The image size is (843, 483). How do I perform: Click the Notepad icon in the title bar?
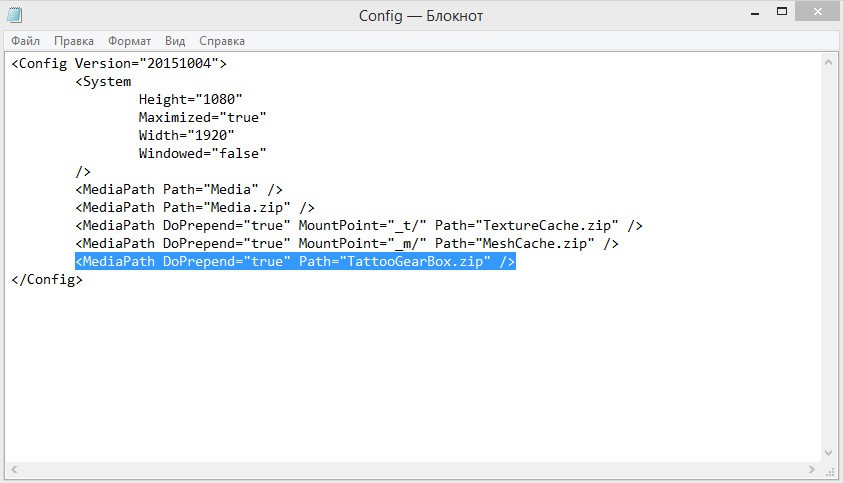pos(15,15)
